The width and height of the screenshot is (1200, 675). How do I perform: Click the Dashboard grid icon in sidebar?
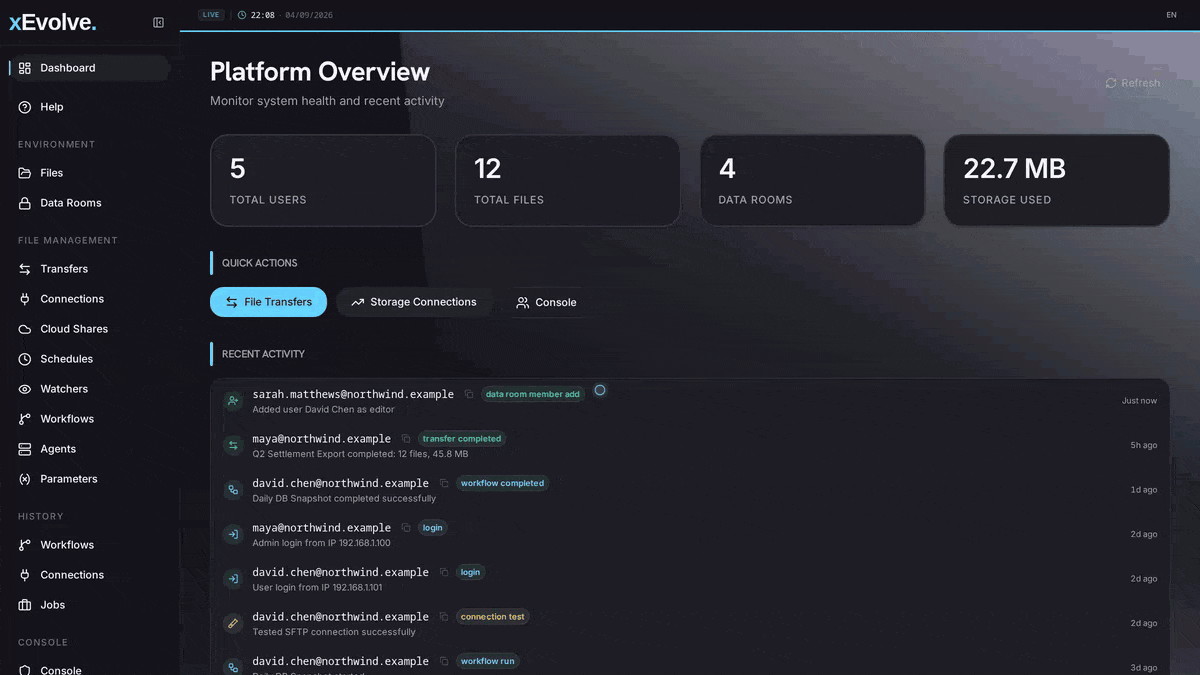tap(25, 68)
